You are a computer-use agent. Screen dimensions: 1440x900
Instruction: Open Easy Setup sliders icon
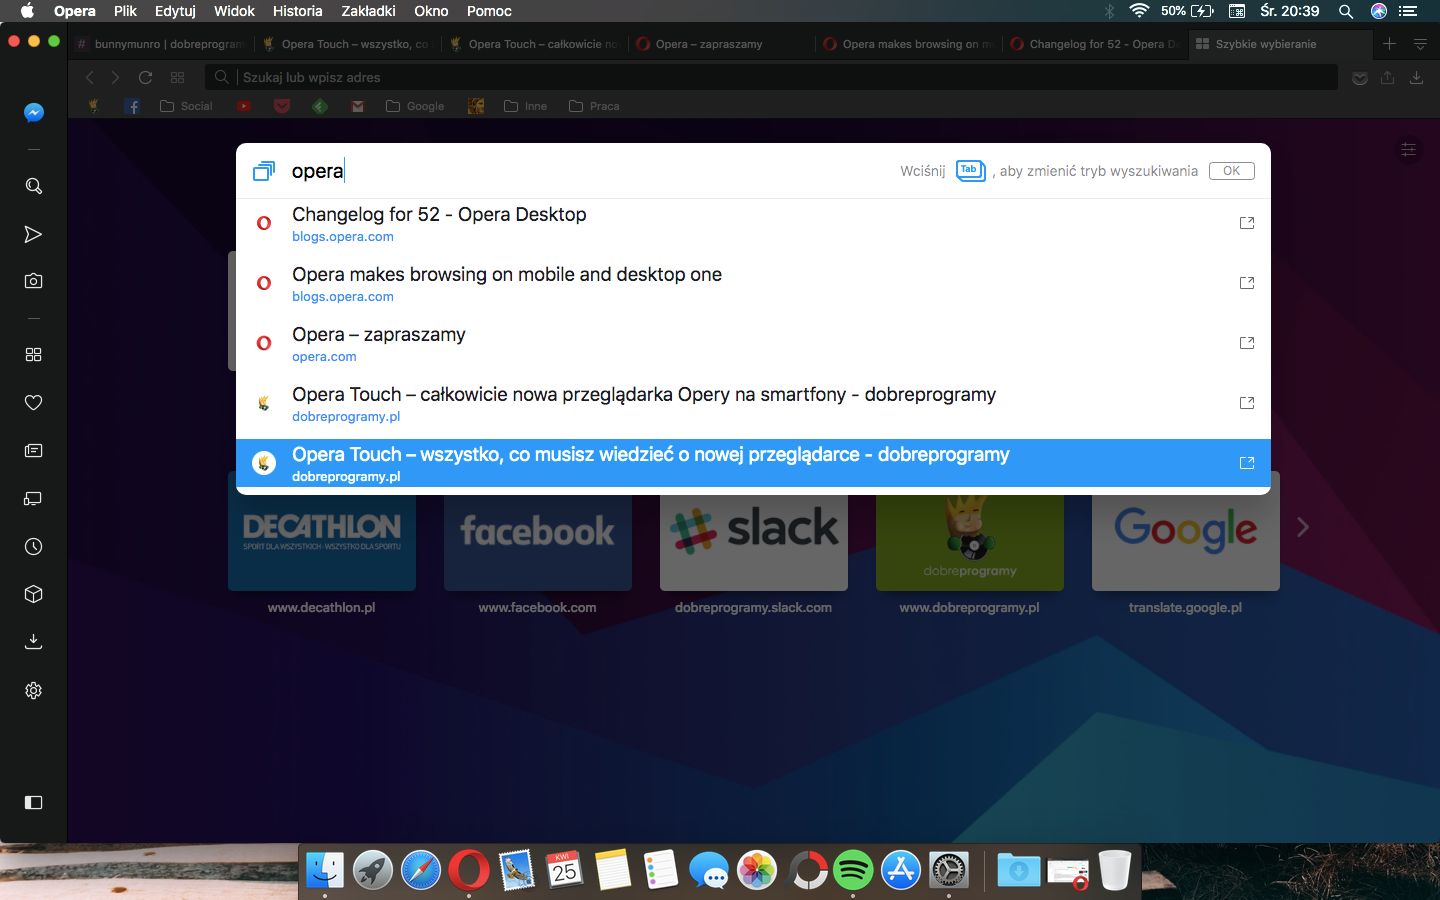click(x=1408, y=150)
